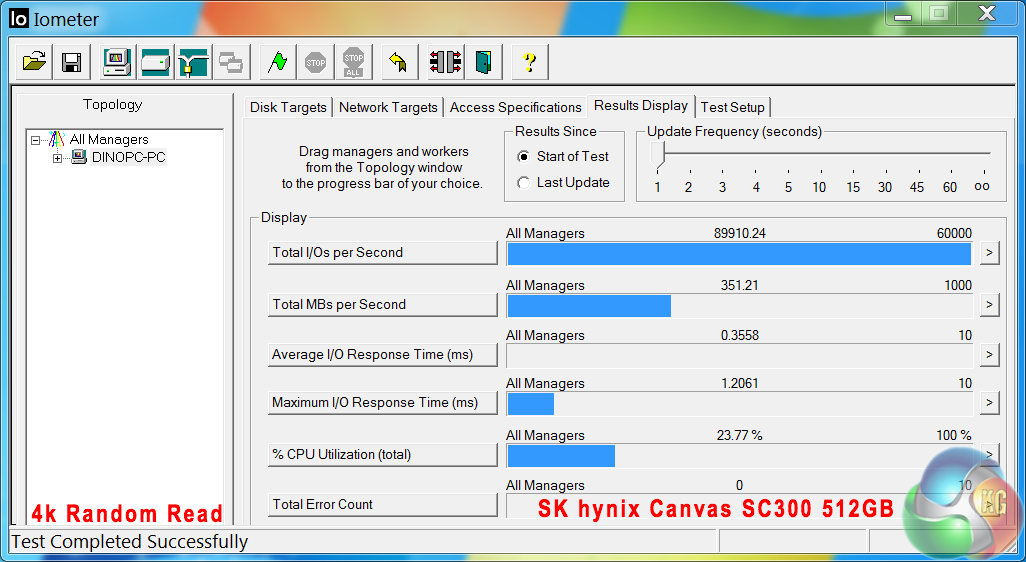Click Average I/O Response Time button
Viewport: 1026px width, 562px height.
(x=383, y=355)
